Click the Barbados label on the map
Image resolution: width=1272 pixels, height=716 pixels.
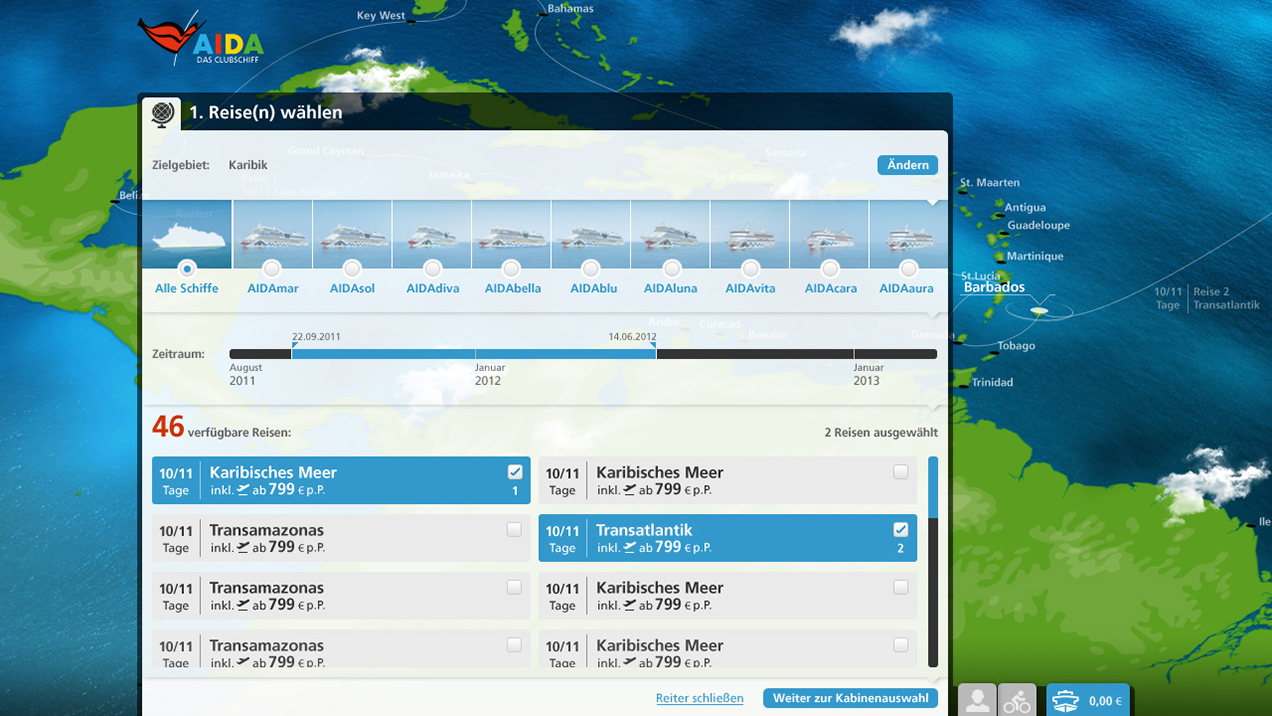point(994,287)
